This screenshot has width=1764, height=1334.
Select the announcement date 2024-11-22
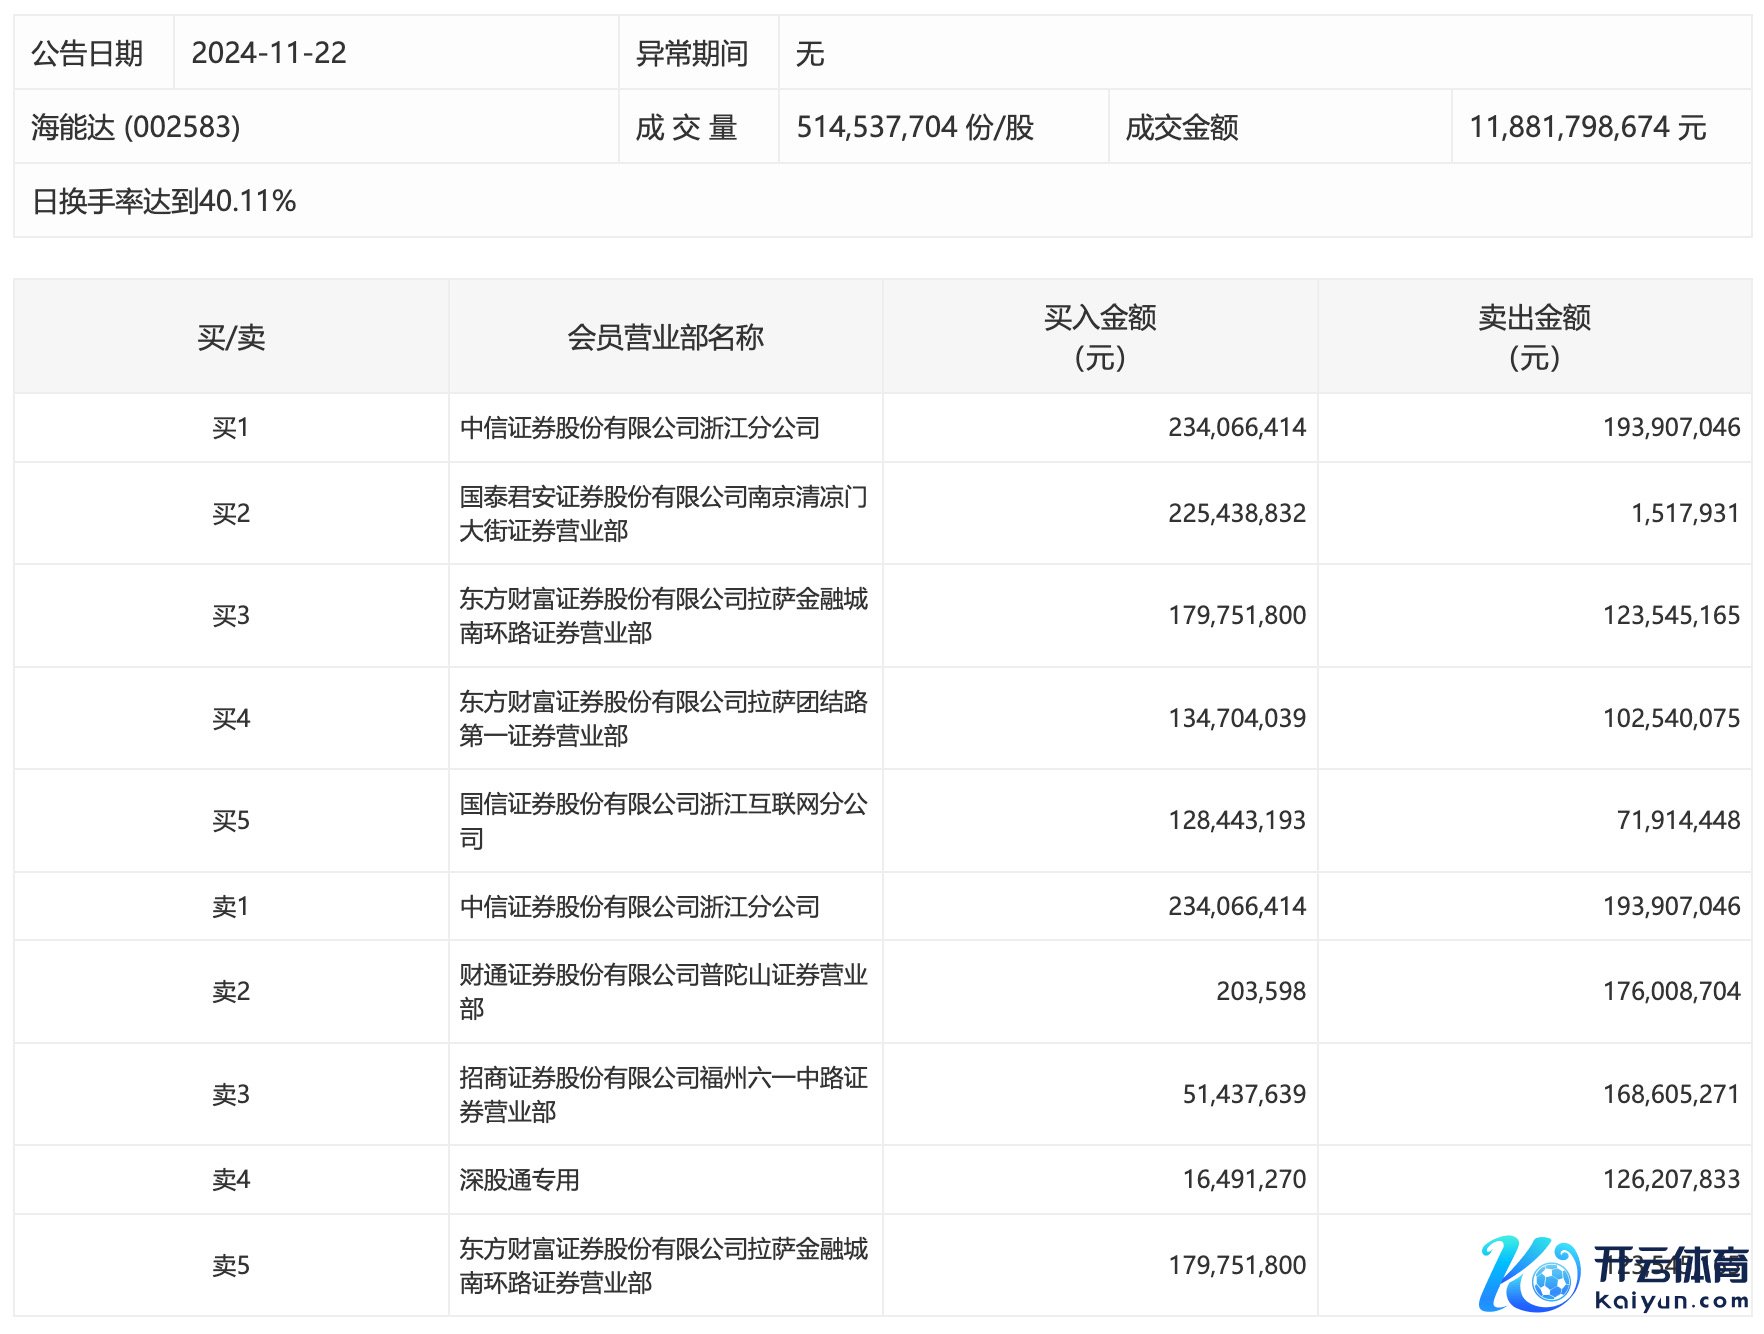[x=269, y=53]
